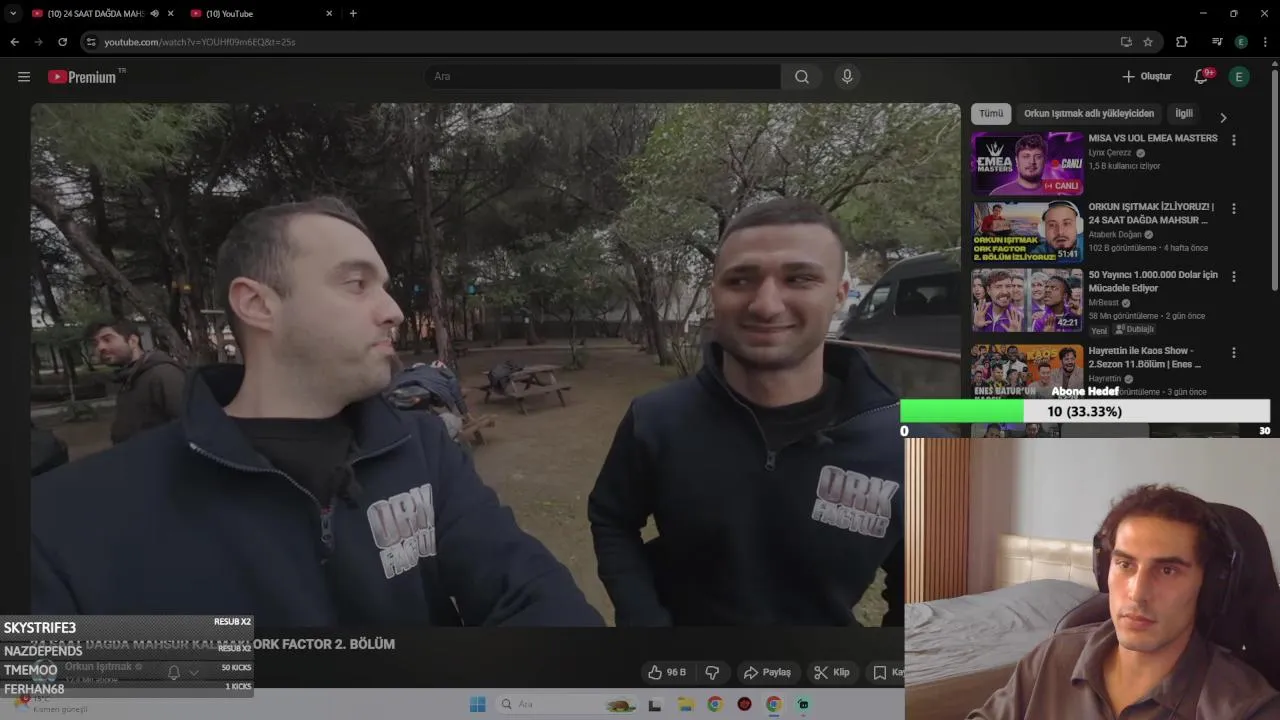Start voice search with the microphone icon

[x=847, y=77]
